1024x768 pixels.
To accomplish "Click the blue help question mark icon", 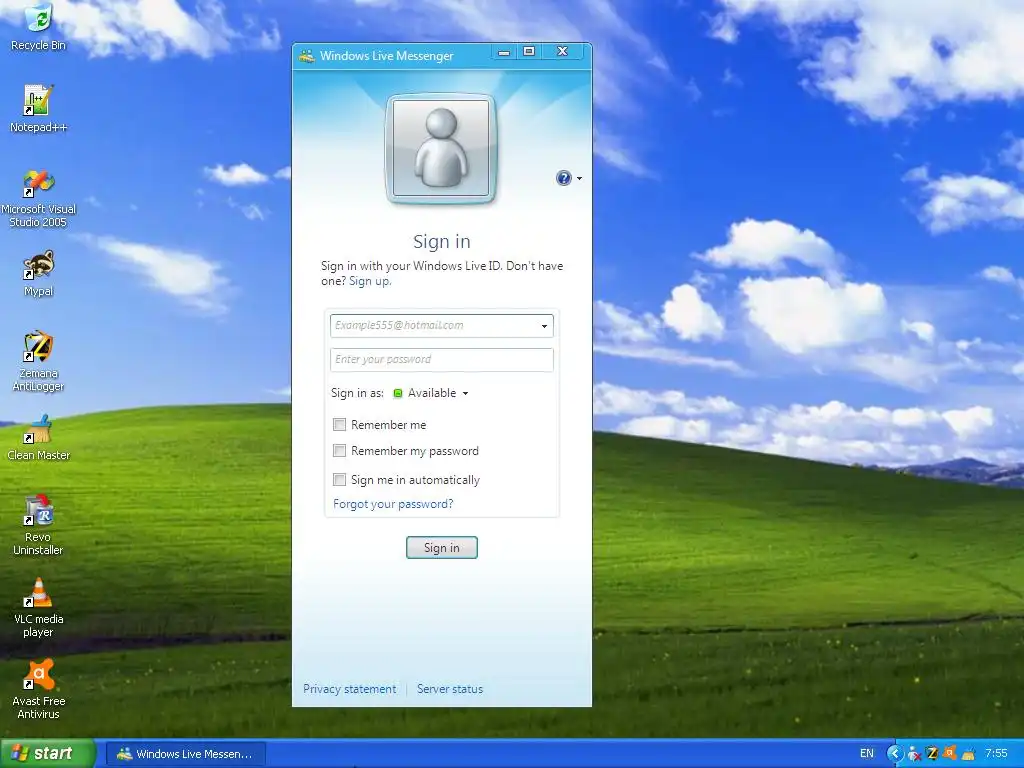I will click(564, 178).
